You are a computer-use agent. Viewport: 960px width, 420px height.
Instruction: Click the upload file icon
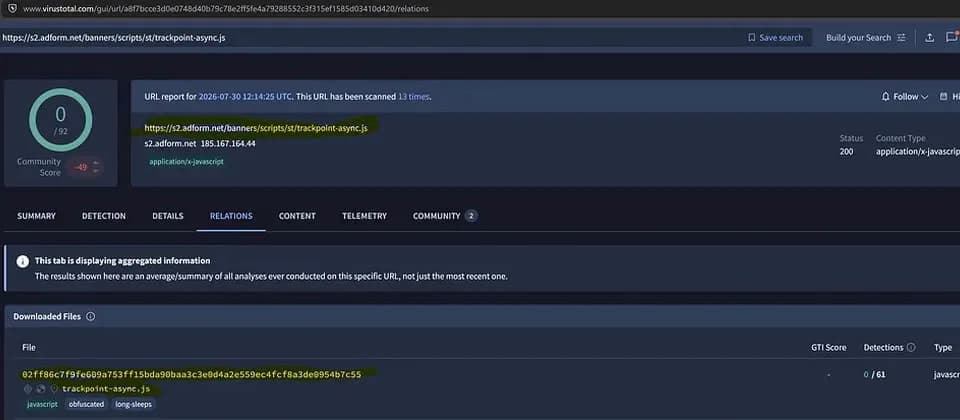tap(929, 38)
